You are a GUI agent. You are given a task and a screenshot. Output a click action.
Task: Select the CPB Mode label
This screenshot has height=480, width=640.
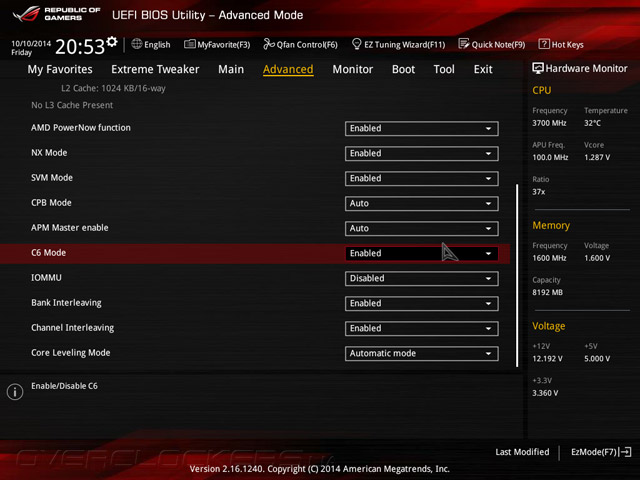pos(51,202)
